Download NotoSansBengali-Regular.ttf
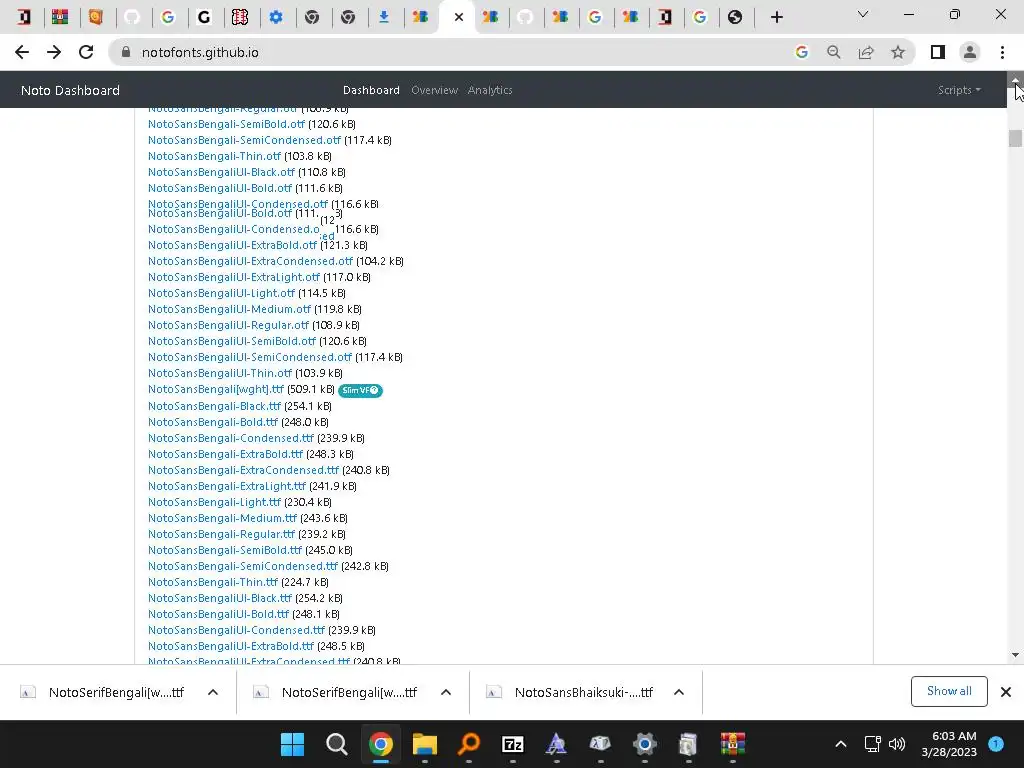This screenshot has width=1024, height=768. 221,534
